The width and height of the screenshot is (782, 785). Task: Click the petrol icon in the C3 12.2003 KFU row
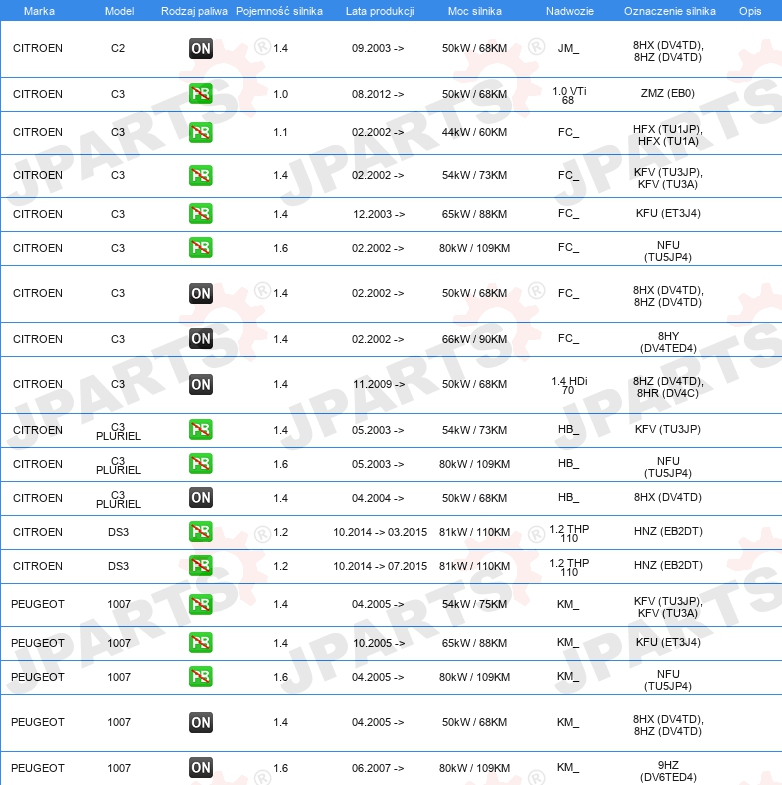tap(201, 214)
